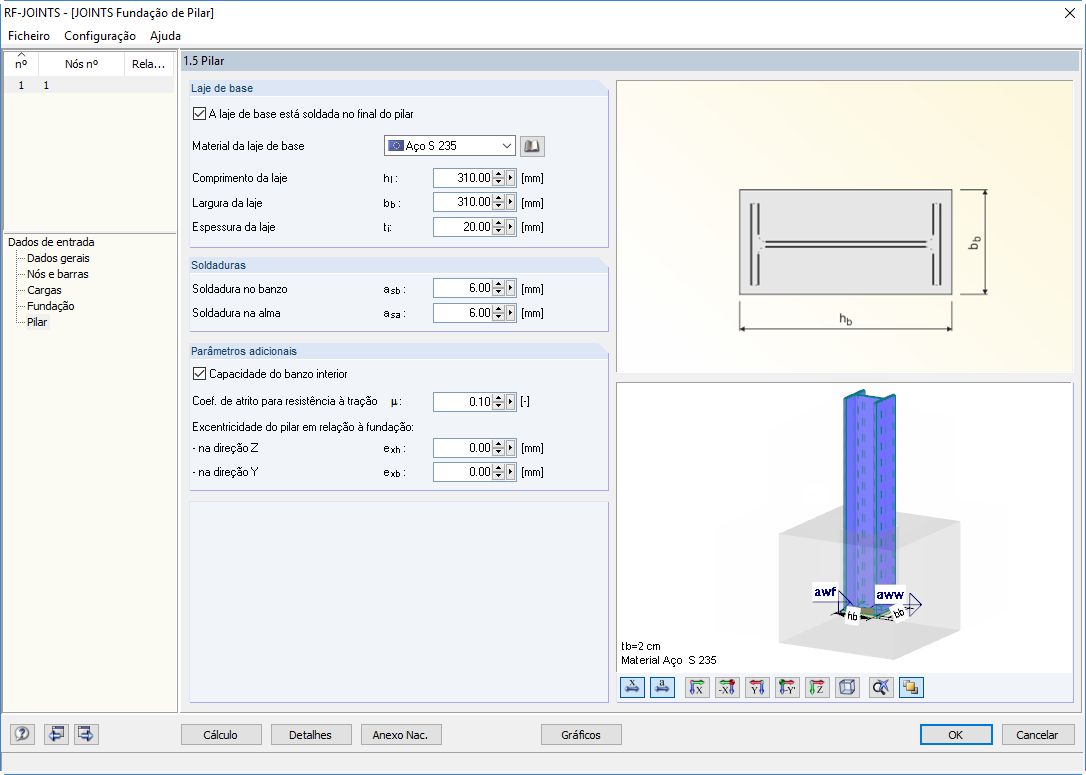Show the view in Y direction
Screen dimensions: 1086x775
(x=757, y=688)
